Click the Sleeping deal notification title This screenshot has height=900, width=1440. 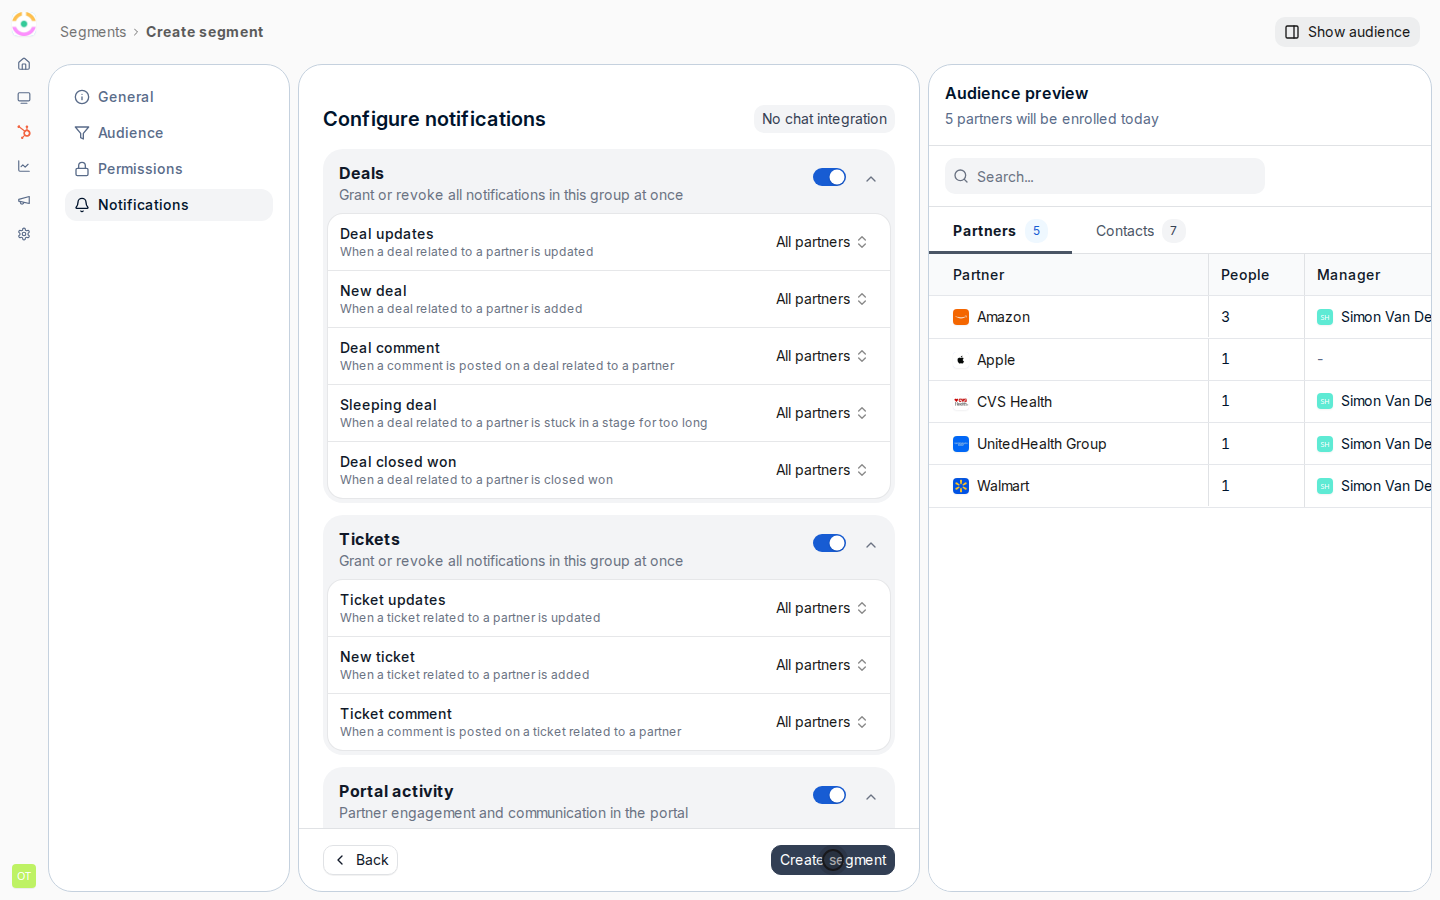click(388, 405)
